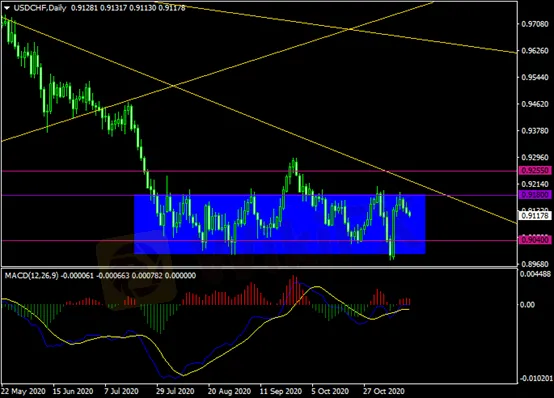Open the chart menu triangle beside USDCHF
Screen dimensions: 554x398
click(7, 8)
